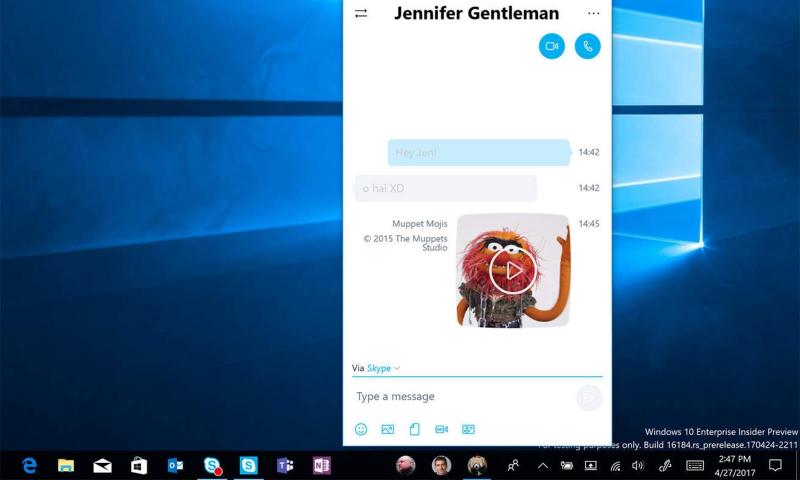Click the screen projection tray icon
This screenshot has height=480, width=800.
tap(590, 465)
